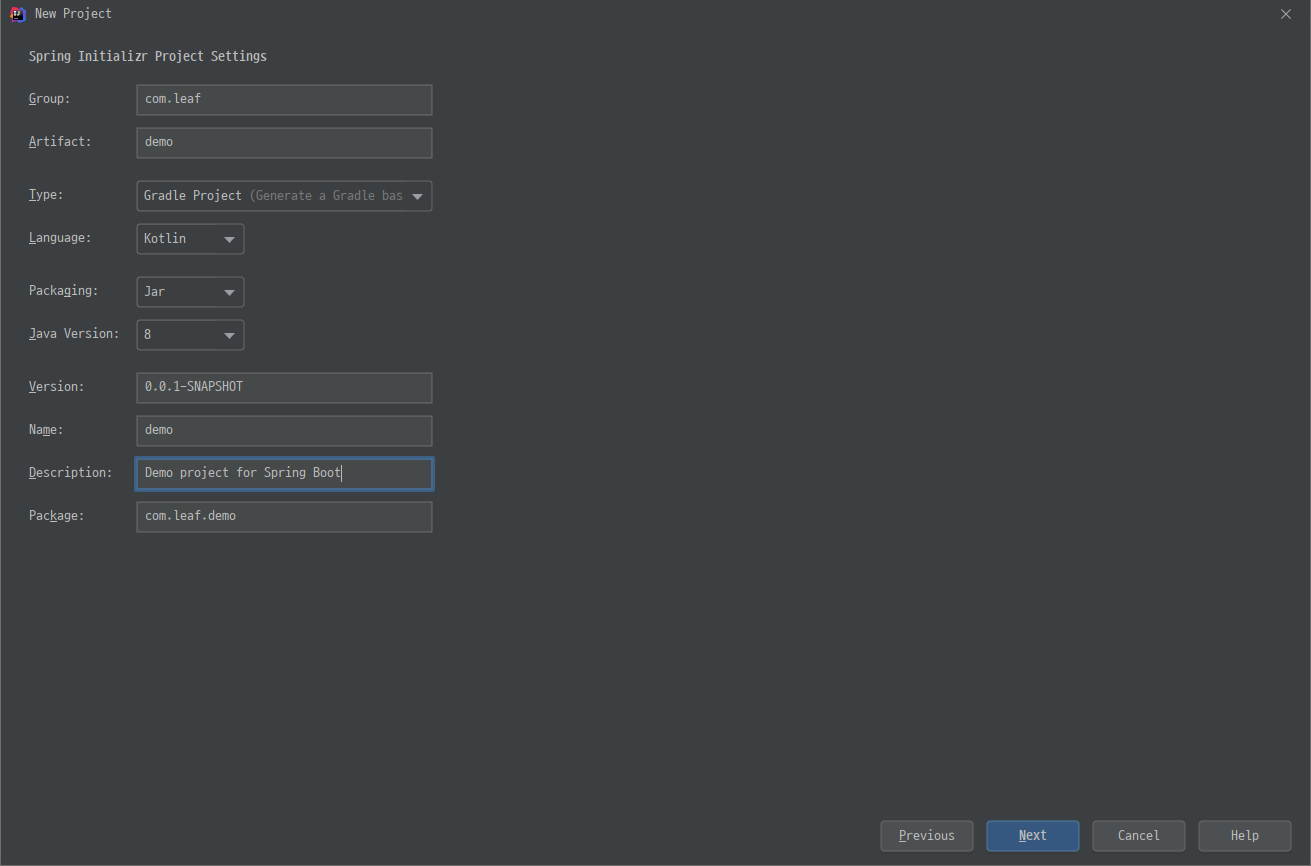Focus the Description field
This screenshot has height=866, width=1311.
coord(284,474)
